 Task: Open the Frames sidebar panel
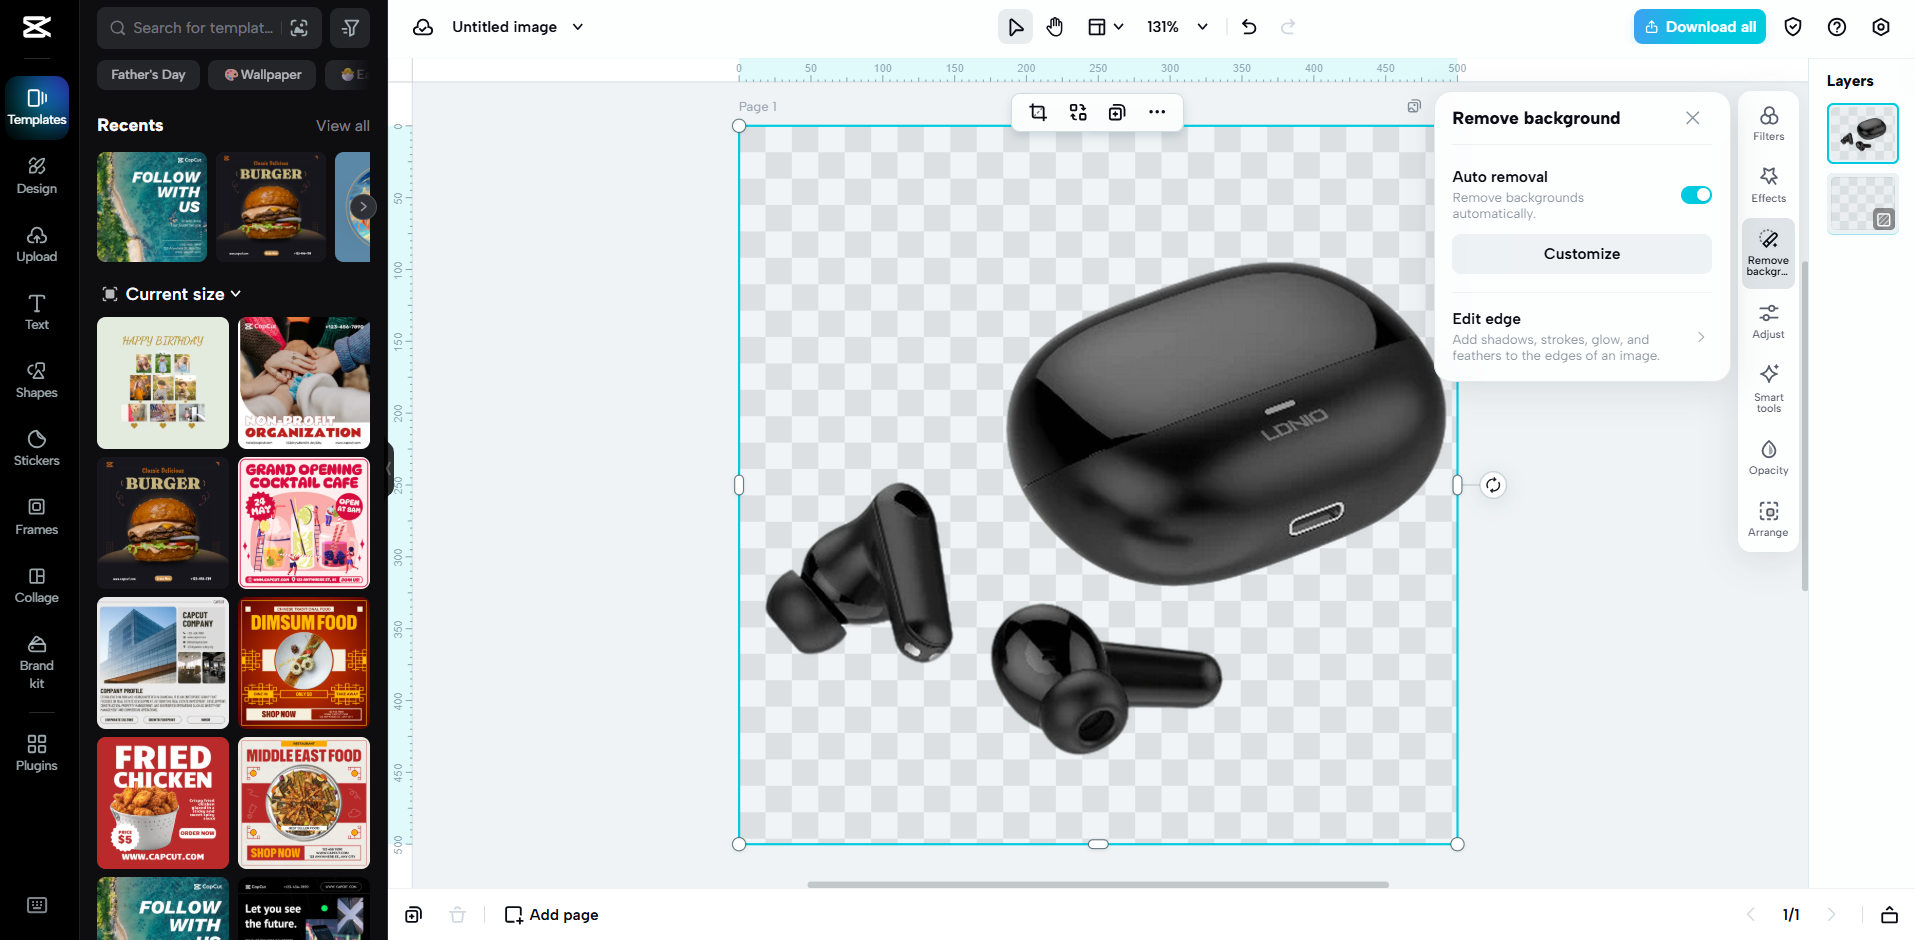coord(37,517)
